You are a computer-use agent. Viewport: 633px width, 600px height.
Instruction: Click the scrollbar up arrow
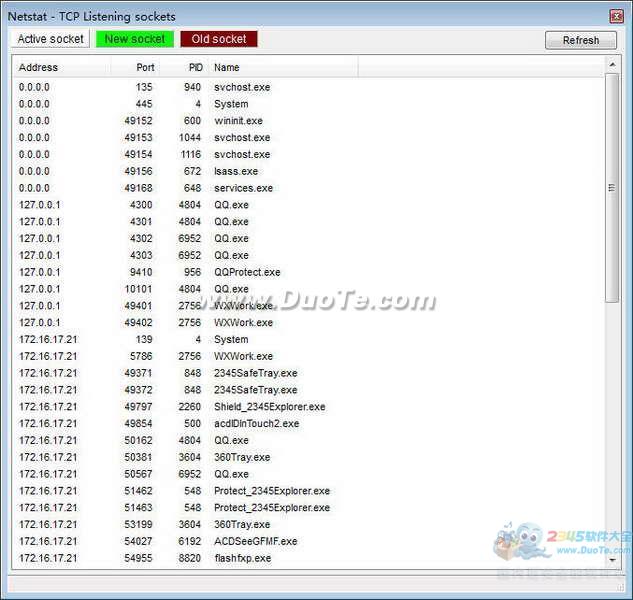point(612,64)
